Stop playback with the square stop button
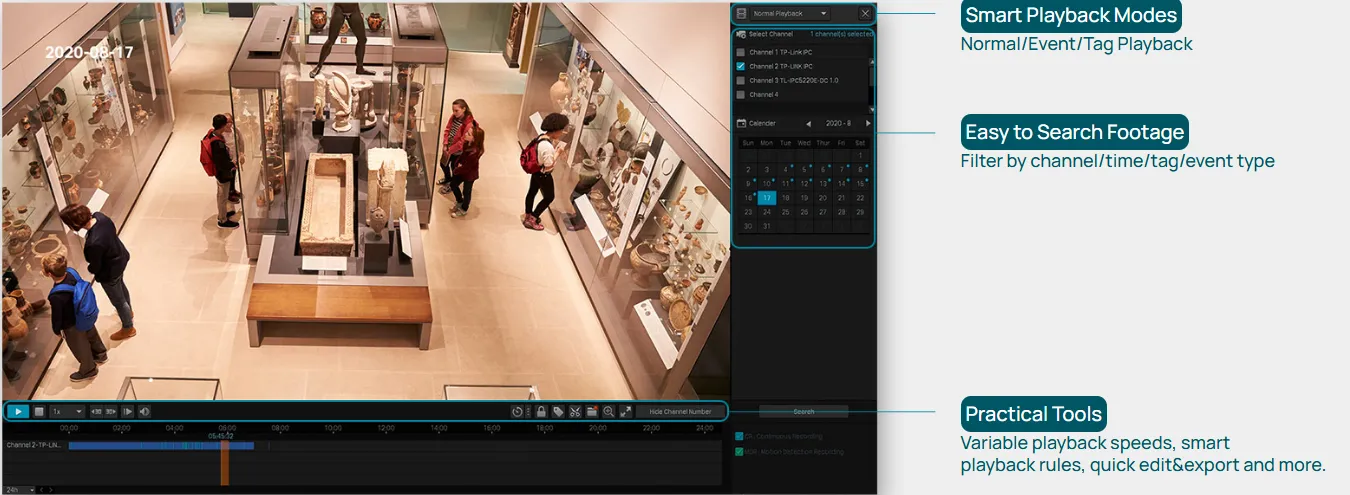 tap(39, 411)
